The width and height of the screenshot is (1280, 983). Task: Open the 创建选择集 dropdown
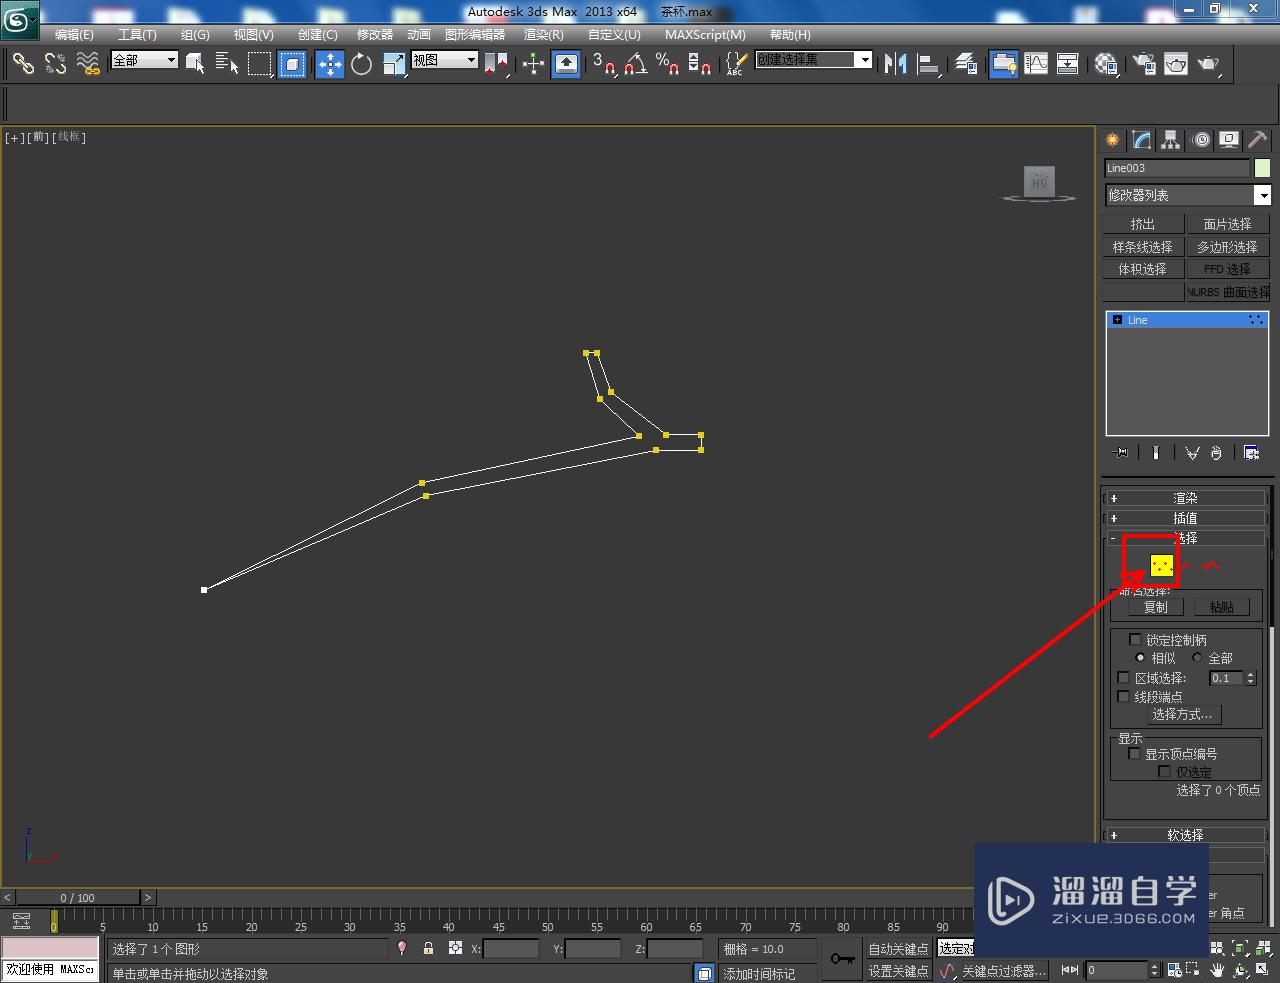click(x=814, y=60)
